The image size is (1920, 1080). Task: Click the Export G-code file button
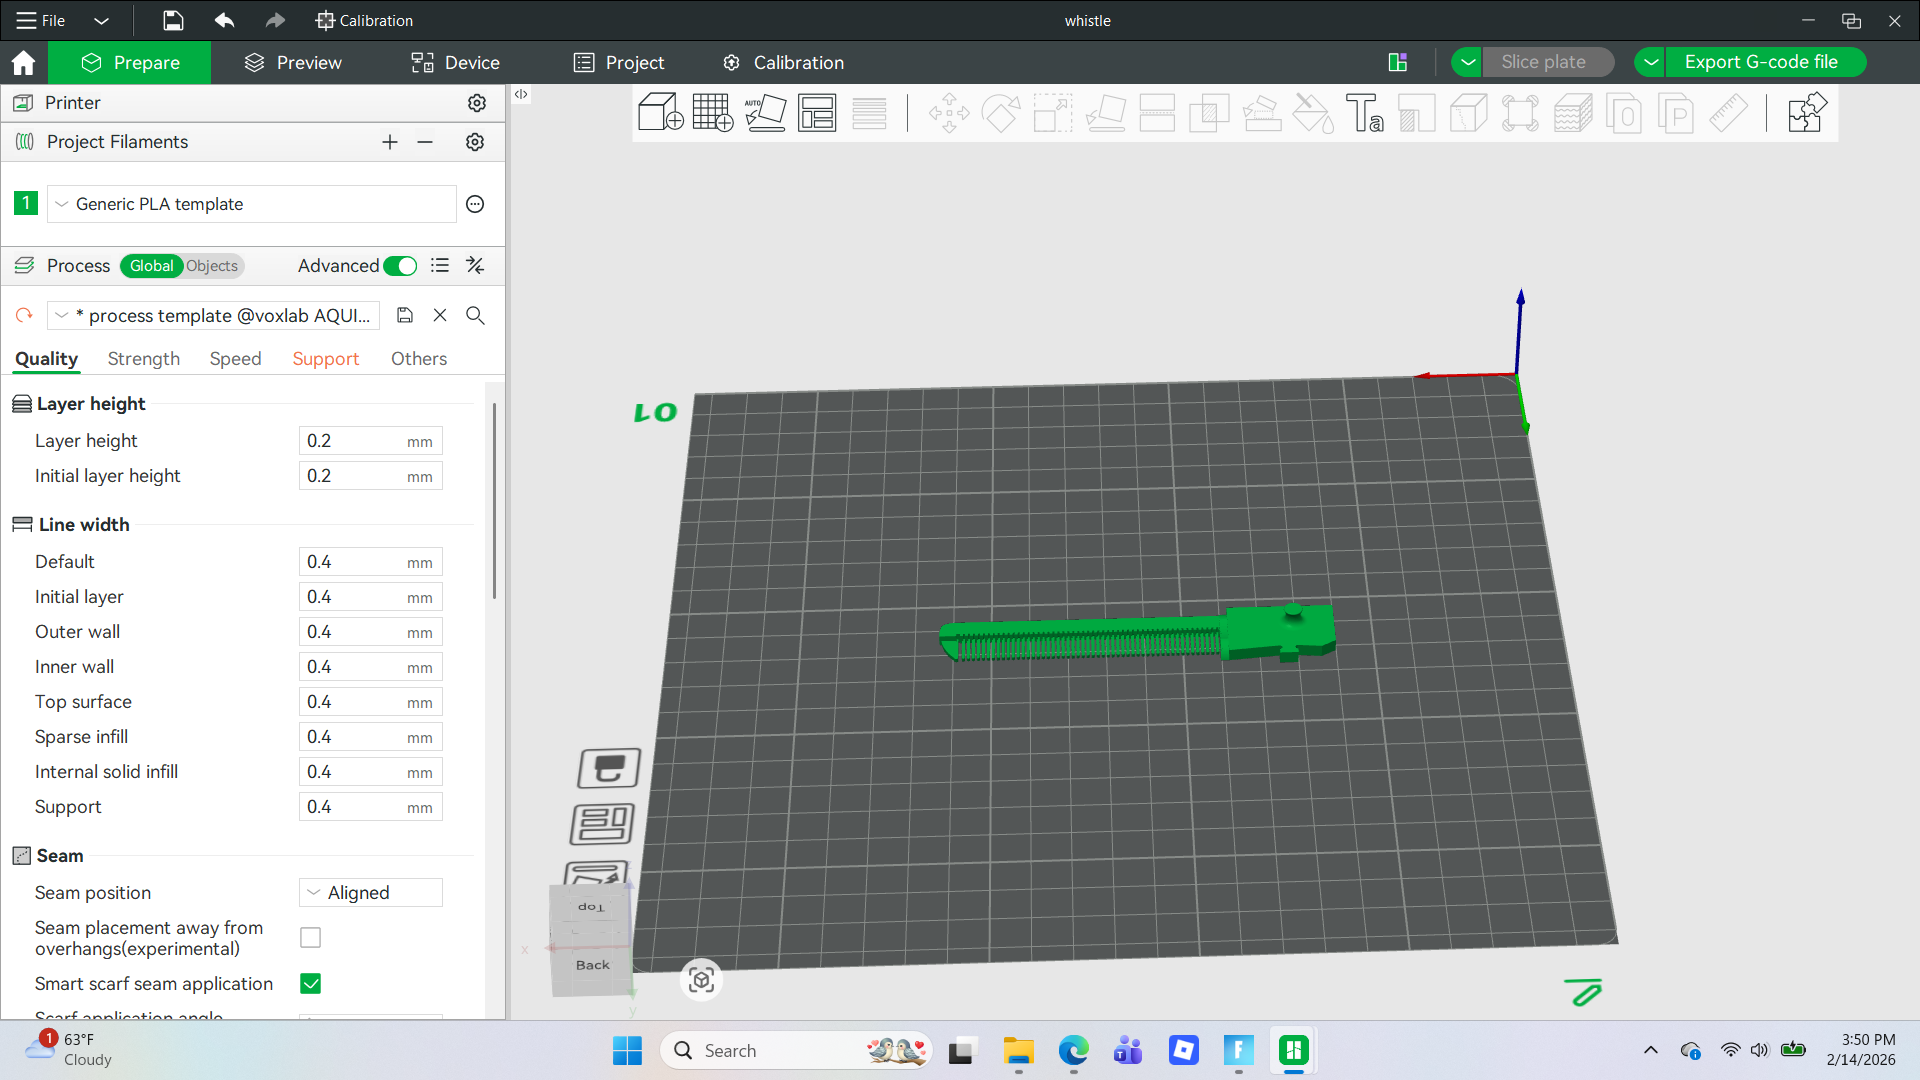(1761, 62)
